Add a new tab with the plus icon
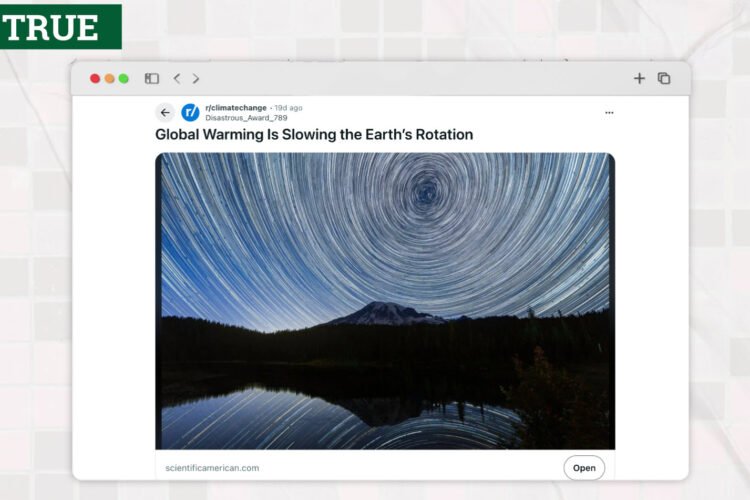 [x=639, y=78]
